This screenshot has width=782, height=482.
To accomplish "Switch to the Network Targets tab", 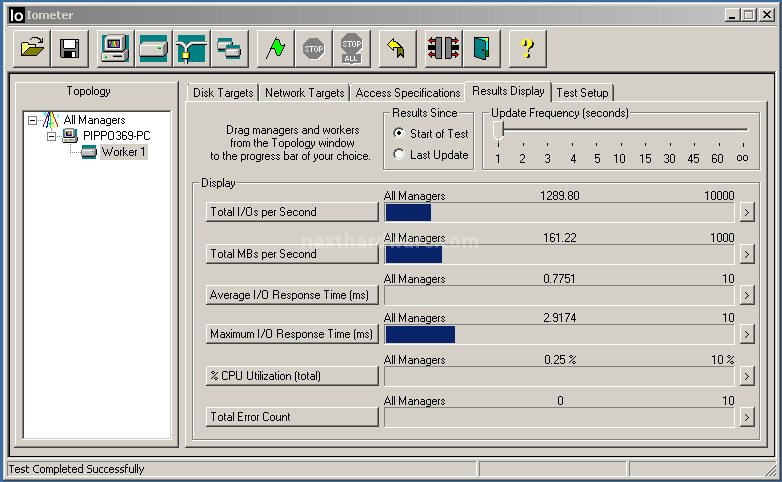I will [x=304, y=93].
